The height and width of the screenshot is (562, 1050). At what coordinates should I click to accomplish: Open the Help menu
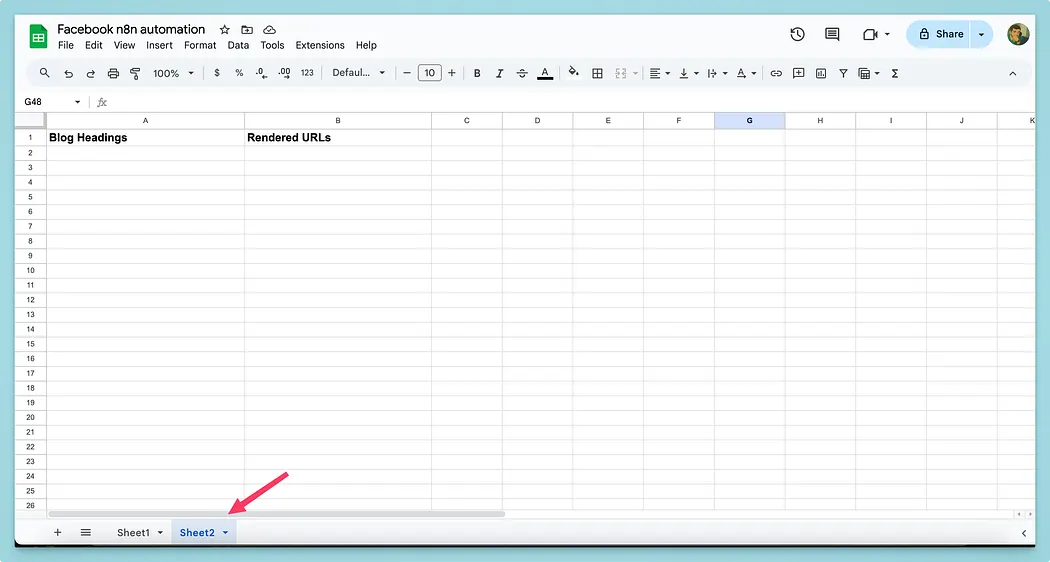click(366, 46)
